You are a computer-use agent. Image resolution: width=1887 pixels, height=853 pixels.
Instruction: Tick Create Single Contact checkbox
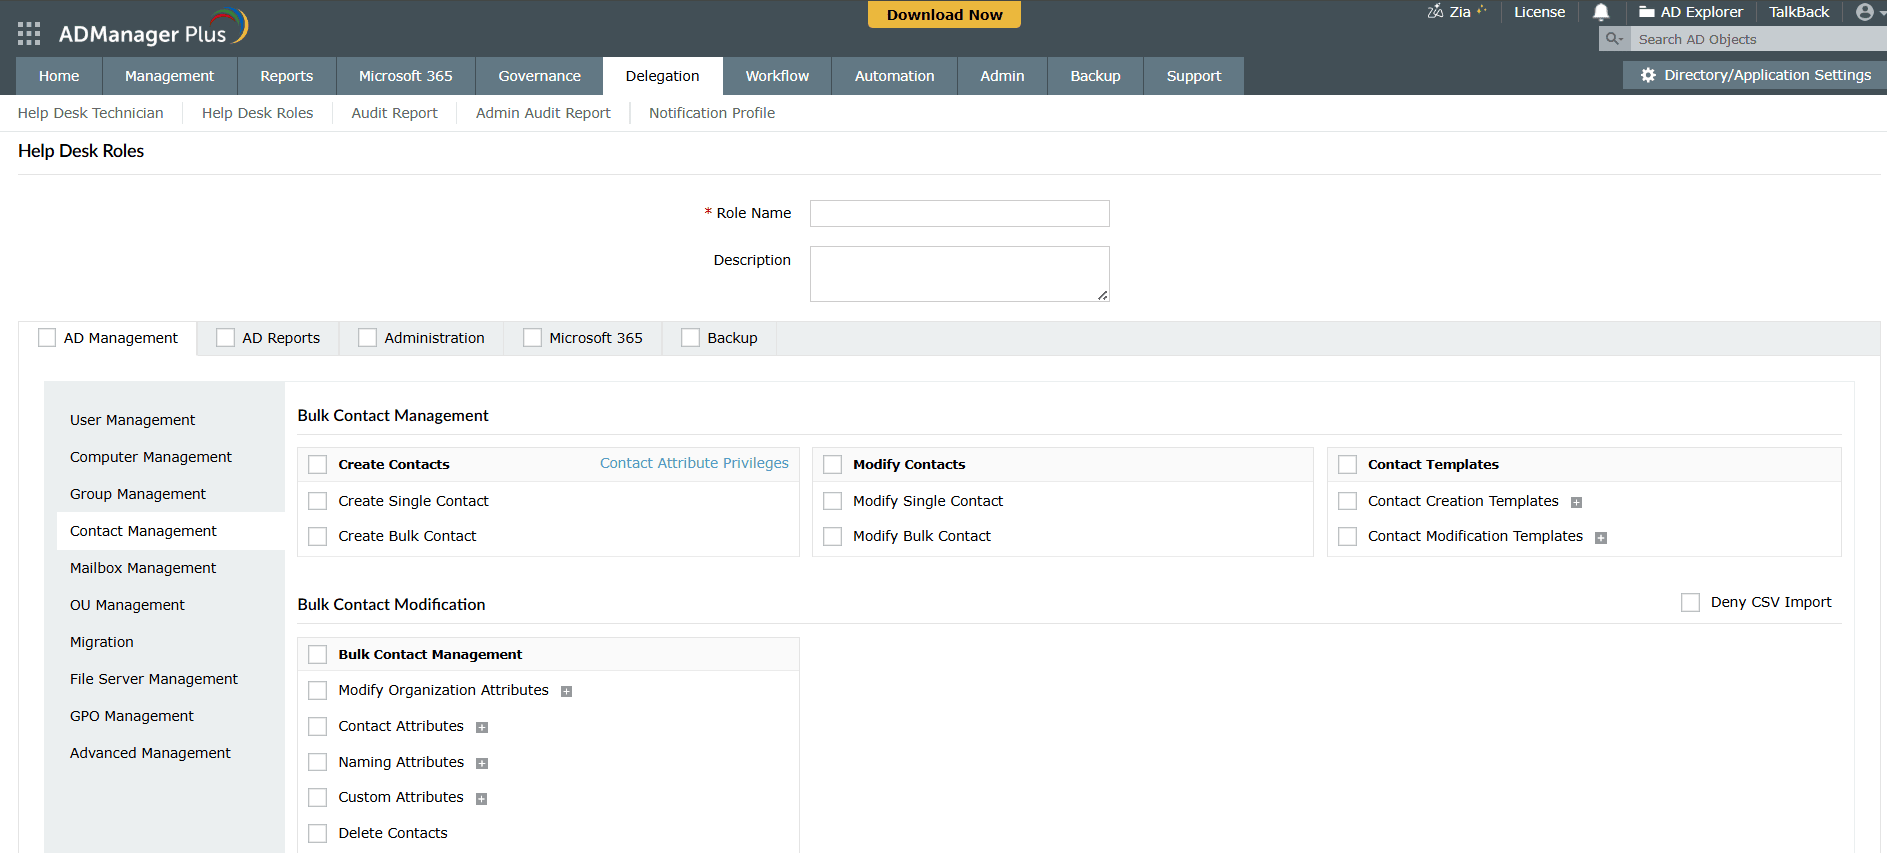(318, 501)
